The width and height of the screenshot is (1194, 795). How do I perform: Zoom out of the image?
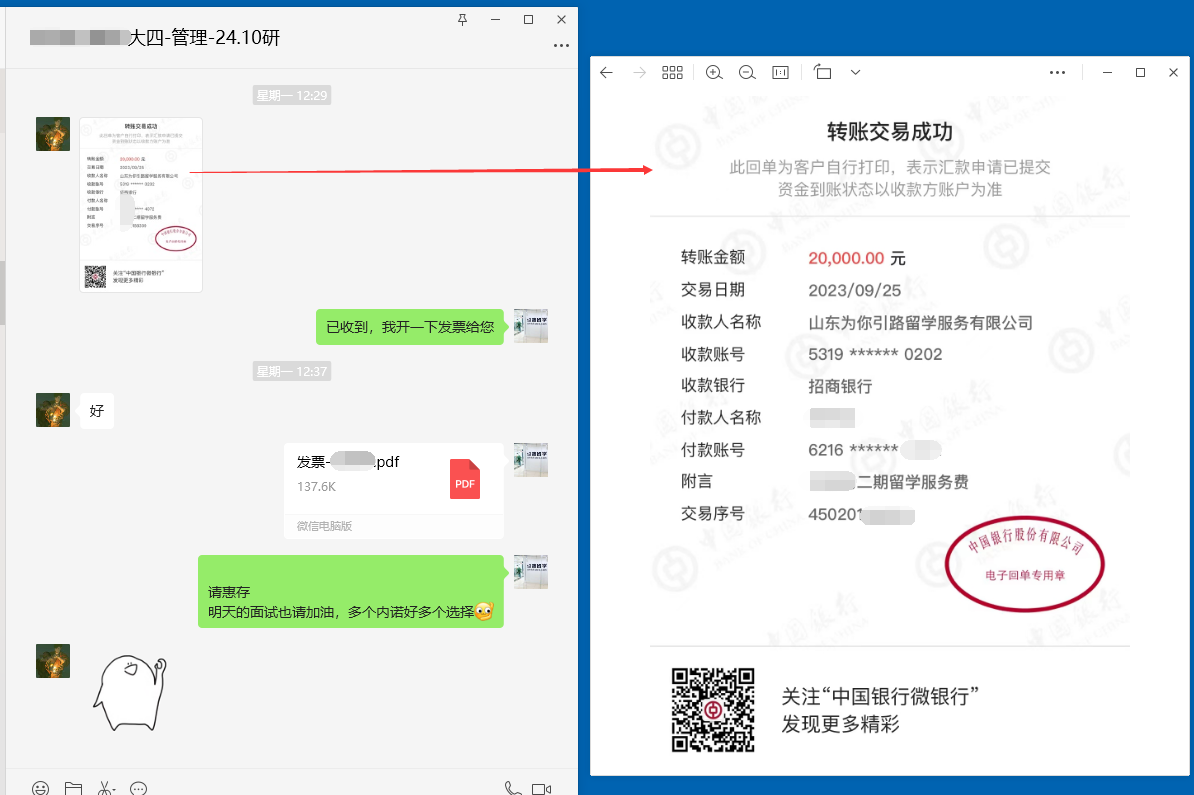(x=747, y=72)
